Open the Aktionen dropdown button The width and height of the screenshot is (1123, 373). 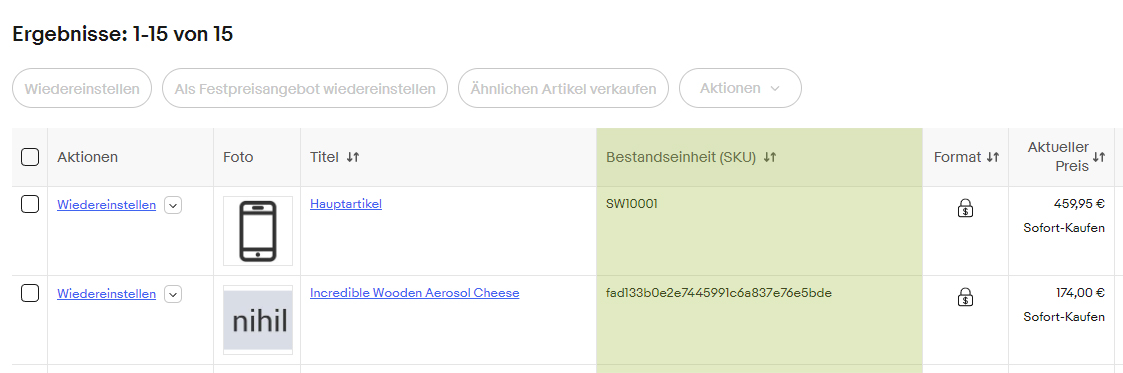click(740, 88)
